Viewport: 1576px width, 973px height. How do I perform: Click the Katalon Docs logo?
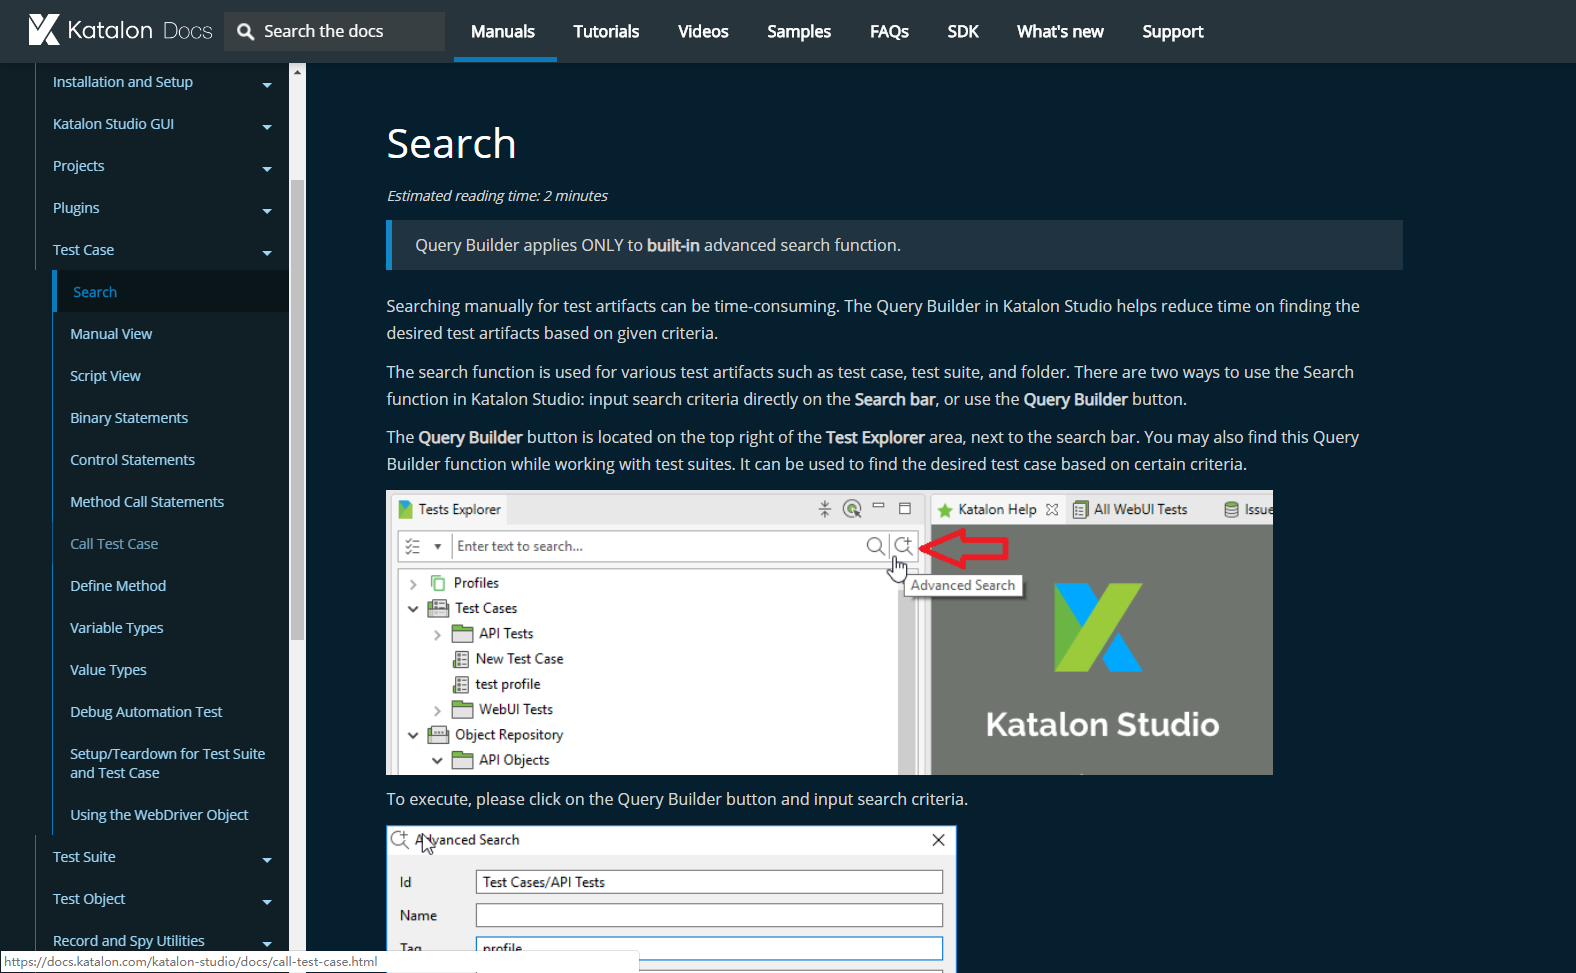tap(120, 30)
